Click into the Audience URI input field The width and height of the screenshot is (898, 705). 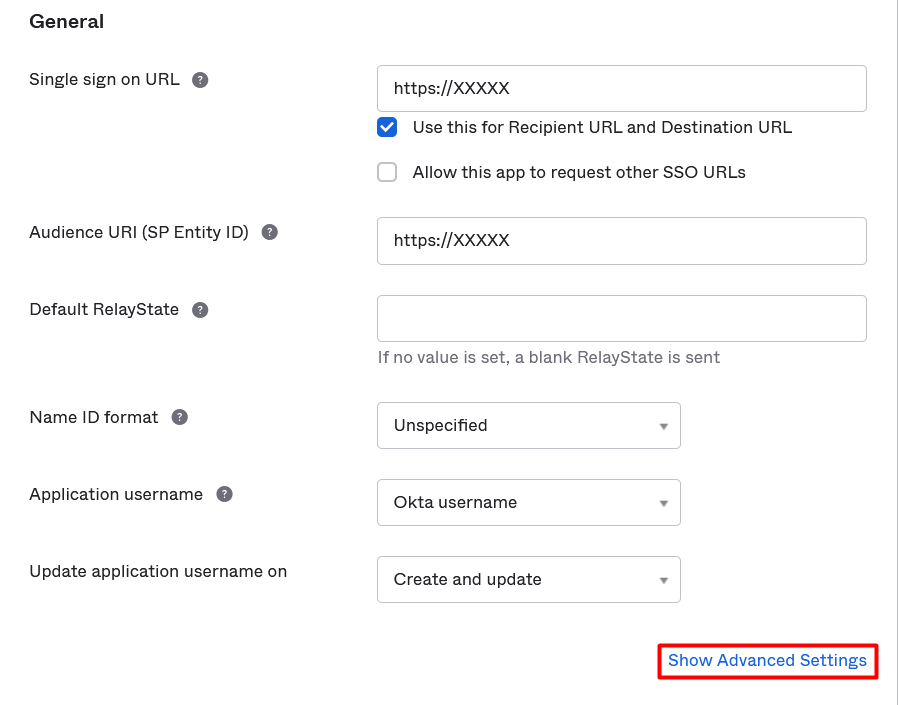point(621,241)
